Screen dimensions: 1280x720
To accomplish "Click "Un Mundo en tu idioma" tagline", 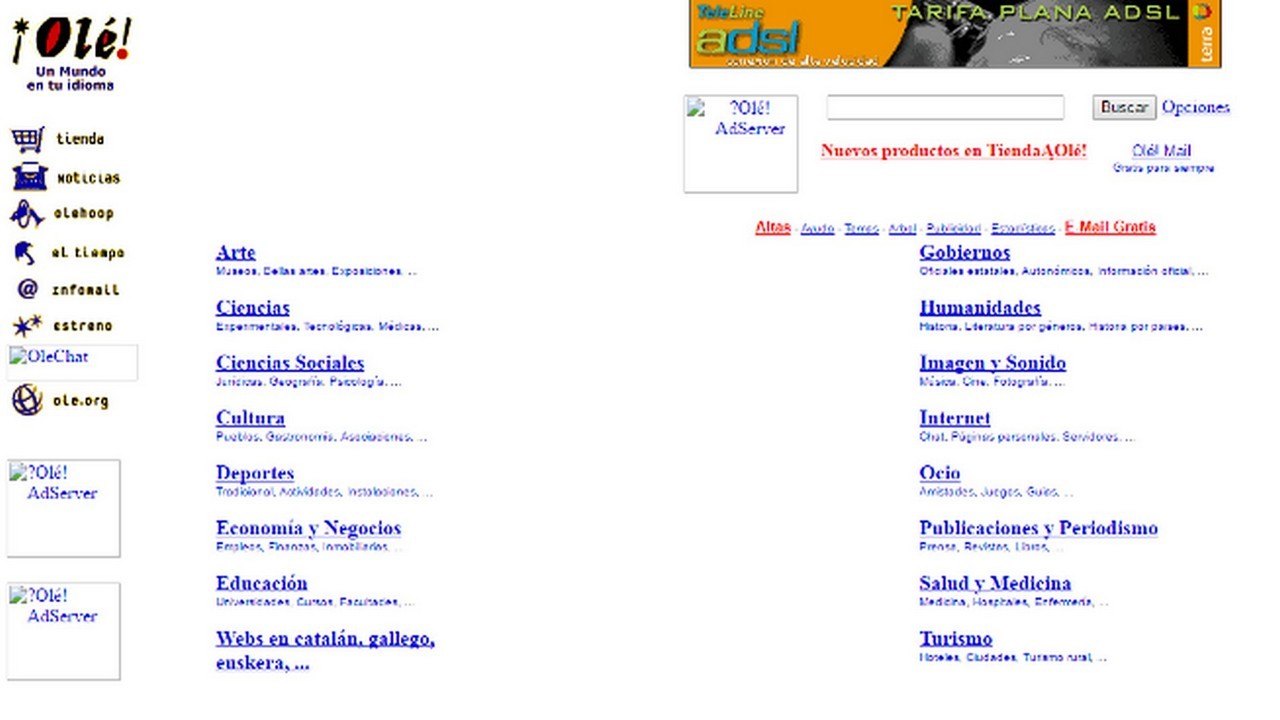I will point(70,79).
